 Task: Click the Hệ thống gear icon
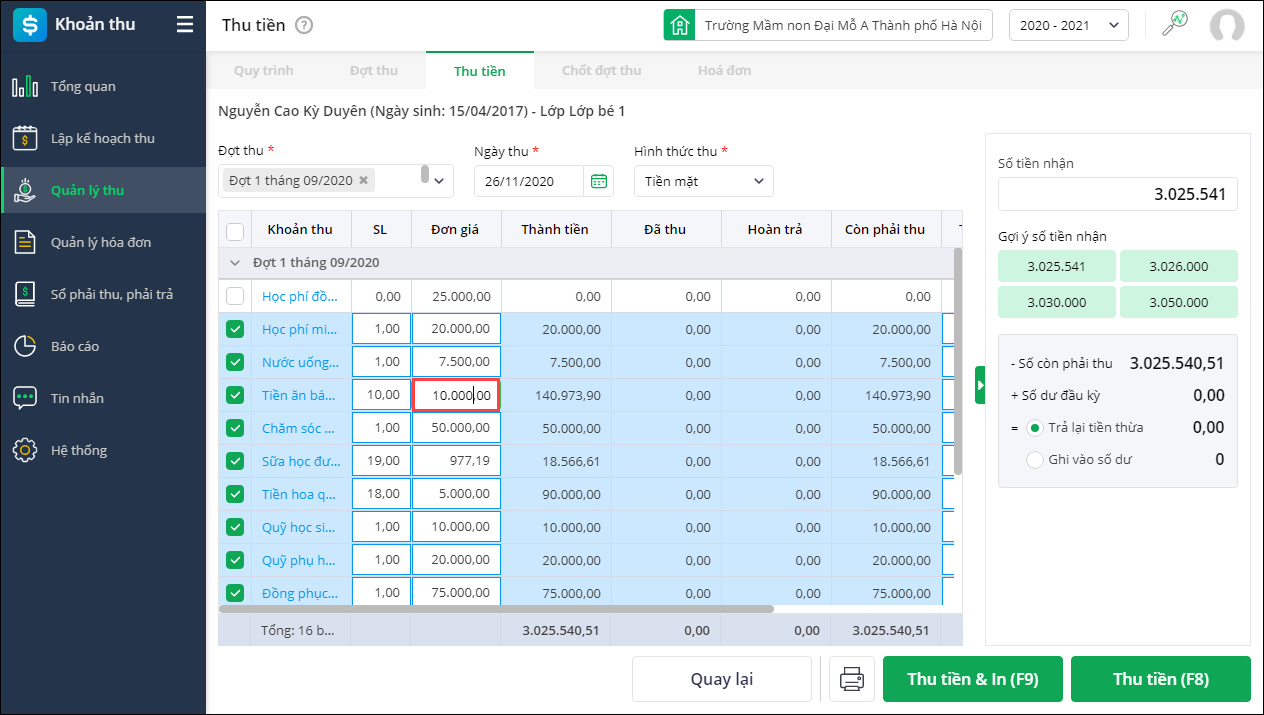(x=25, y=450)
